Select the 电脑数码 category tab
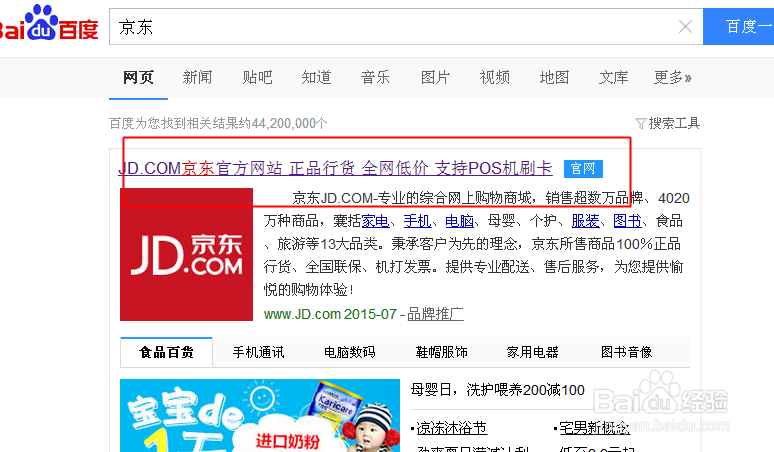This screenshot has height=452, width=774. click(350, 352)
